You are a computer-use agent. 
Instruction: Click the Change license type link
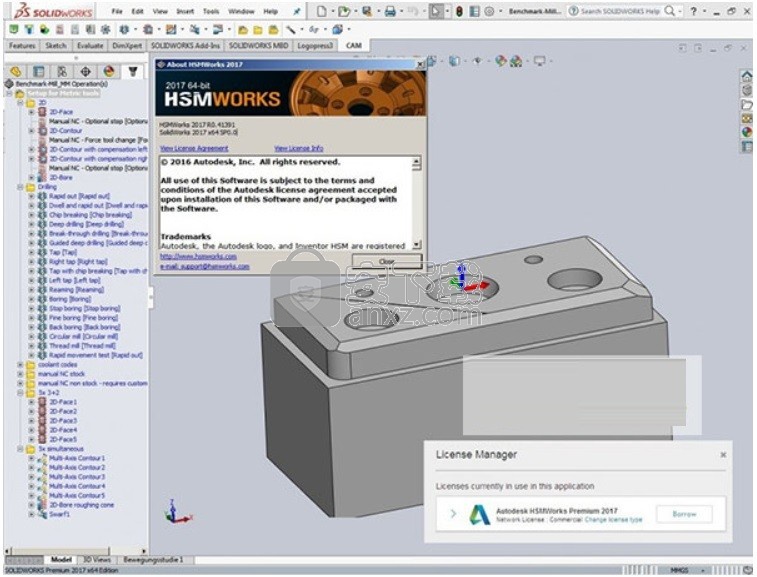[x=613, y=520]
